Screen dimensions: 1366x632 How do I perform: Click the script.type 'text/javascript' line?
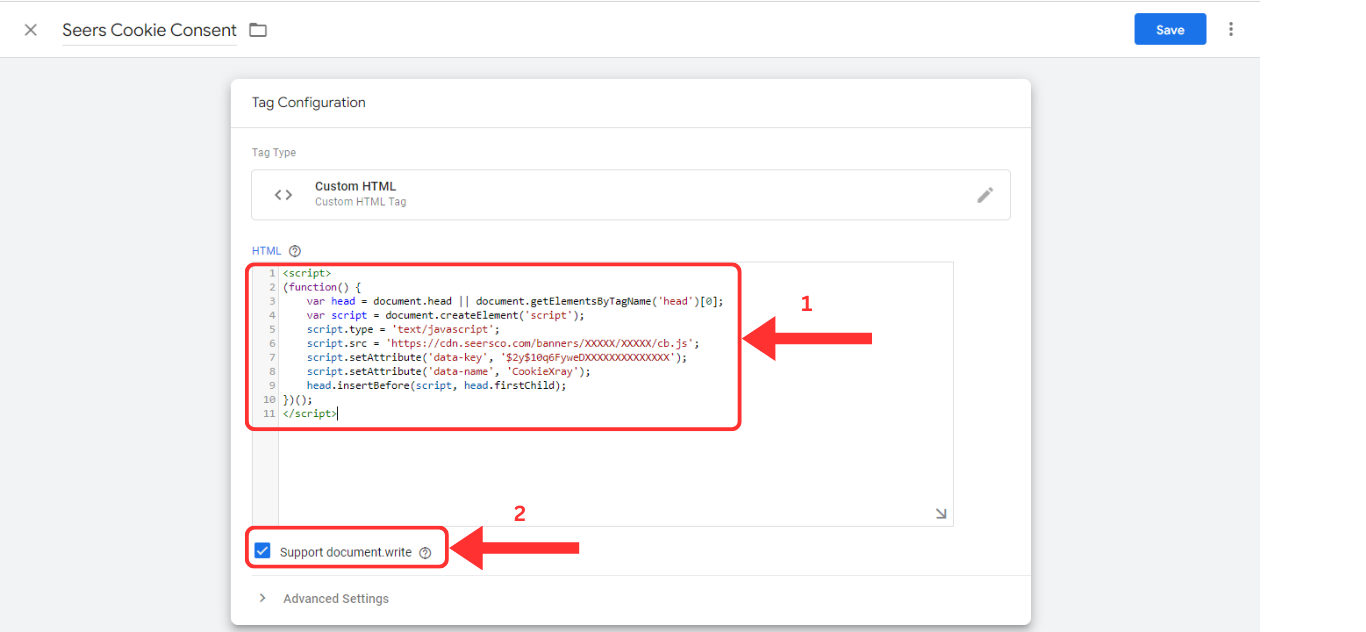click(x=403, y=329)
